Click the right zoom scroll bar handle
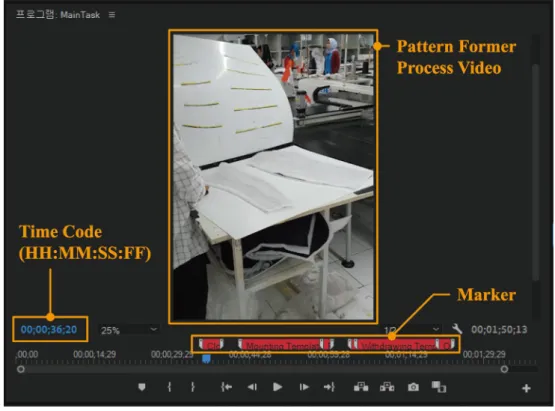 click(504, 369)
